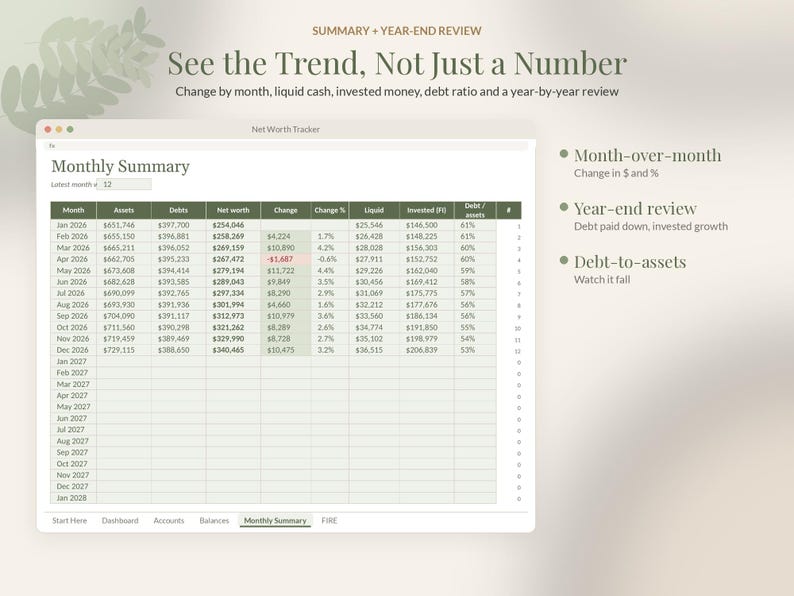
Task: Click the Jun 2027 month cell
Action: coord(73,418)
